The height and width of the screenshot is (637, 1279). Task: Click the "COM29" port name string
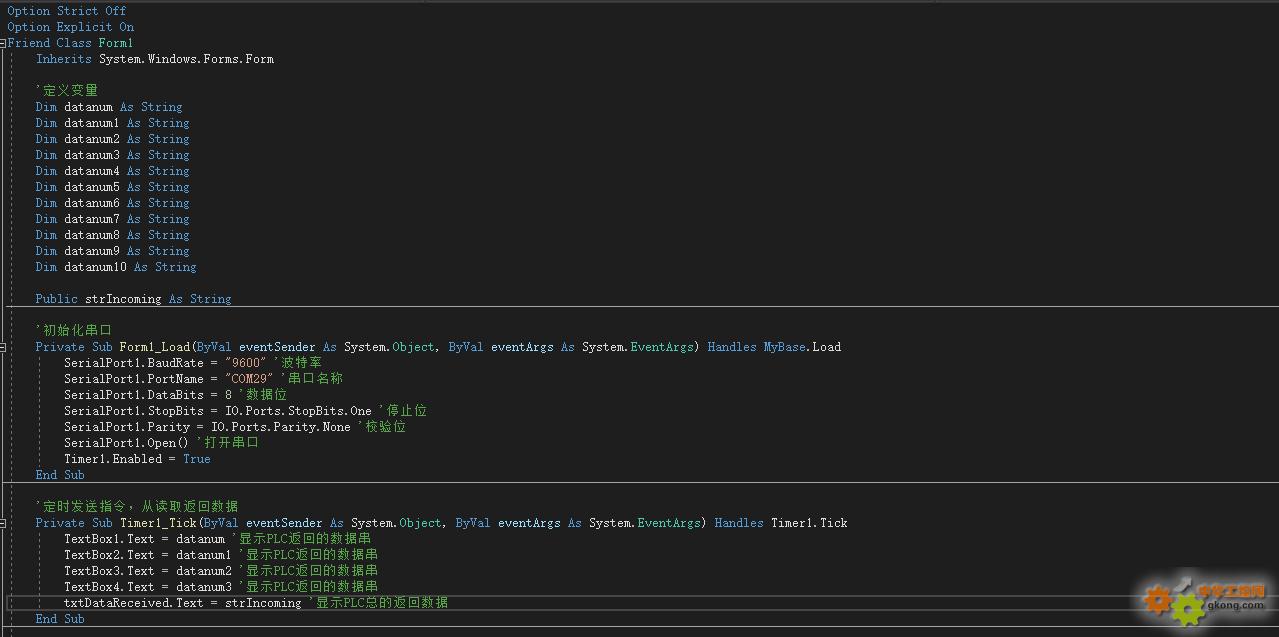click(x=249, y=379)
